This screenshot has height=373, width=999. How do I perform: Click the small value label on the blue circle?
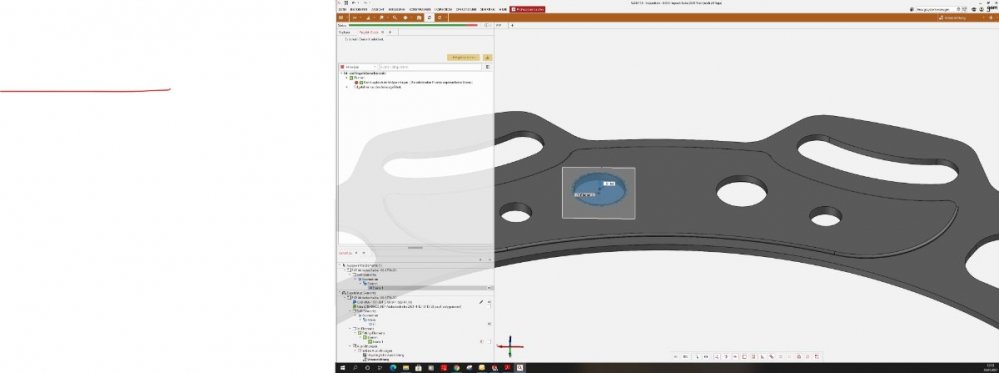(x=609, y=183)
